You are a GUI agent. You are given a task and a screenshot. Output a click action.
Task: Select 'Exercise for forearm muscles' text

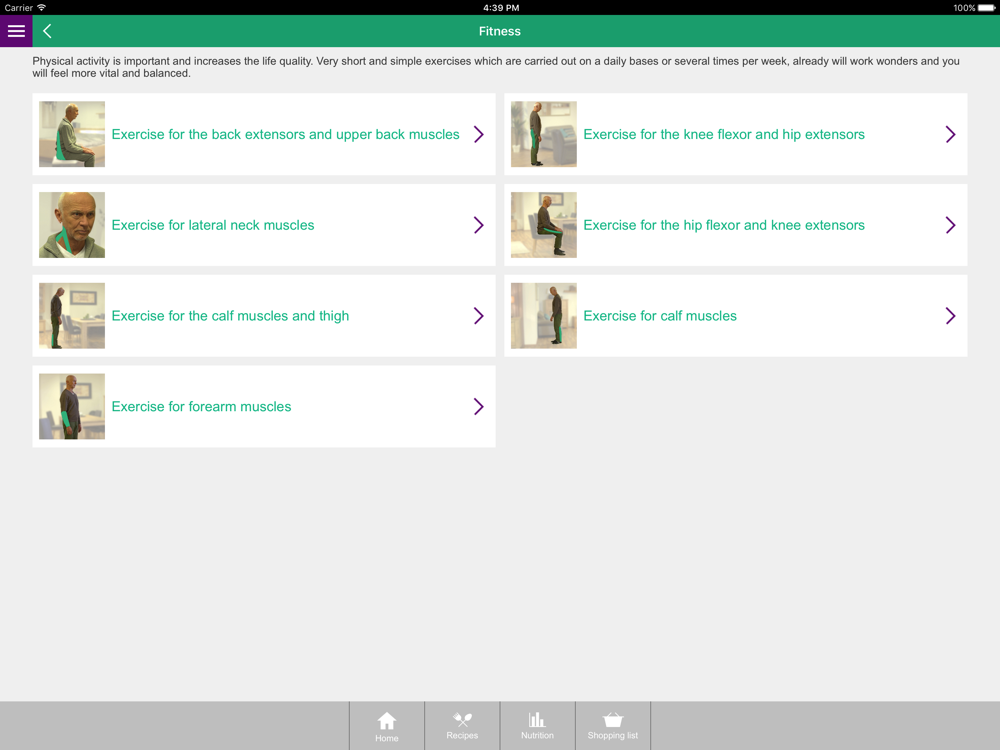pos(202,406)
